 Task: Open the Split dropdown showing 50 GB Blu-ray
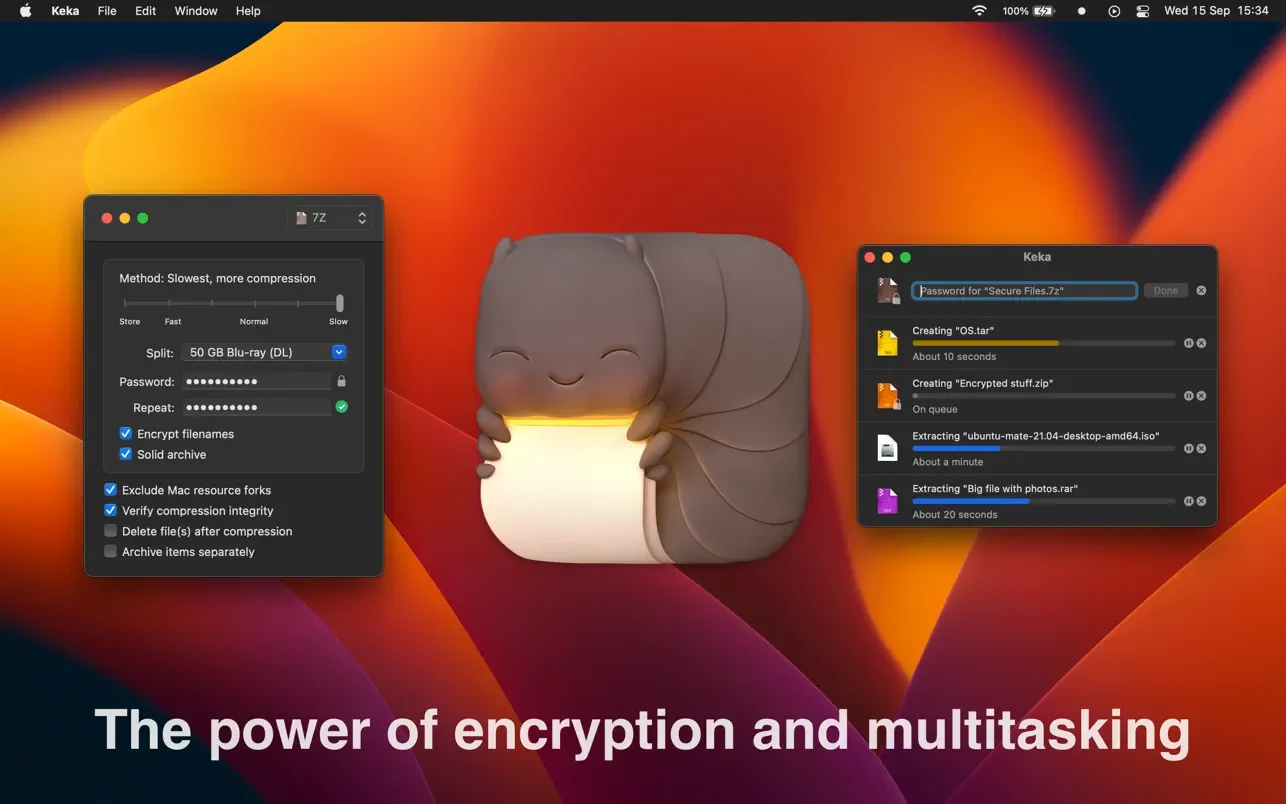pos(338,352)
